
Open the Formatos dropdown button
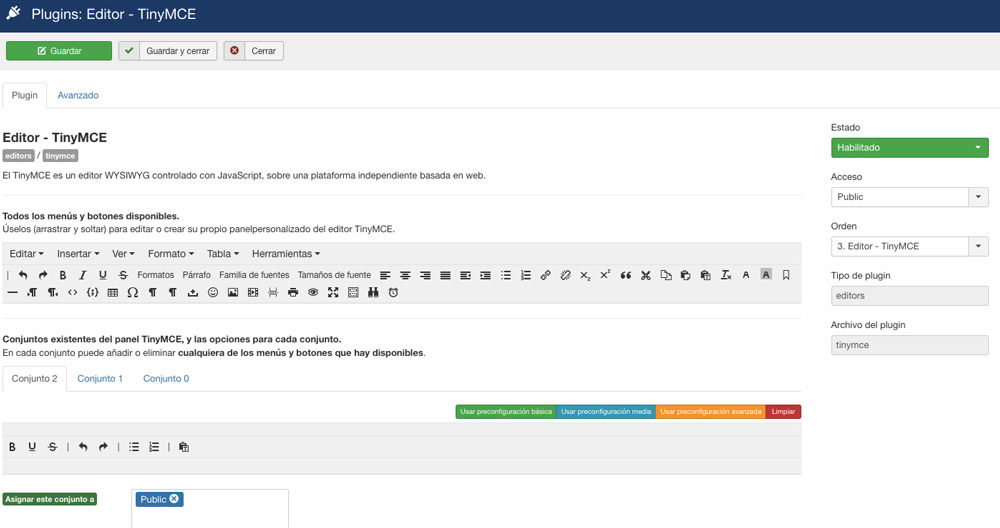click(x=156, y=275)
